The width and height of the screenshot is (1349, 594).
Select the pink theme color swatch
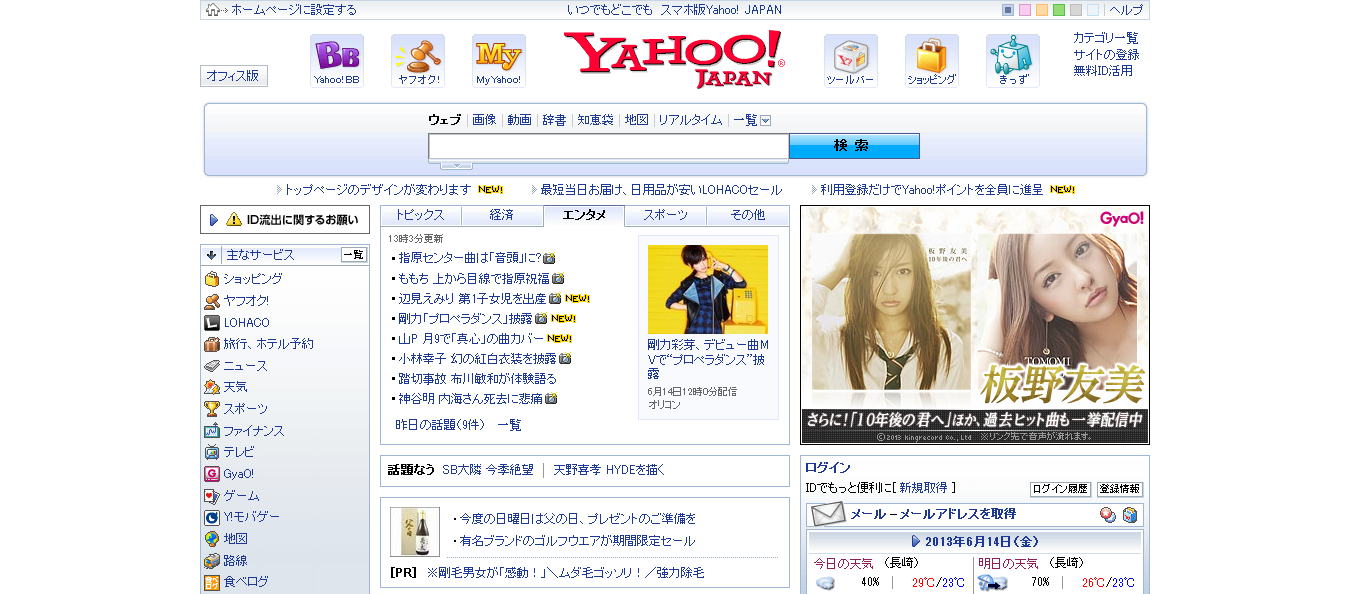click(1025, 10)
